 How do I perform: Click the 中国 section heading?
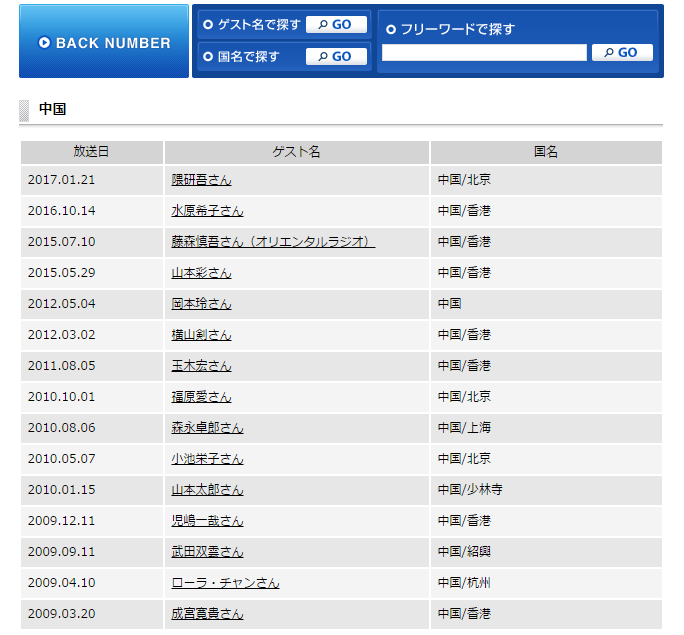tap(52, 109)
